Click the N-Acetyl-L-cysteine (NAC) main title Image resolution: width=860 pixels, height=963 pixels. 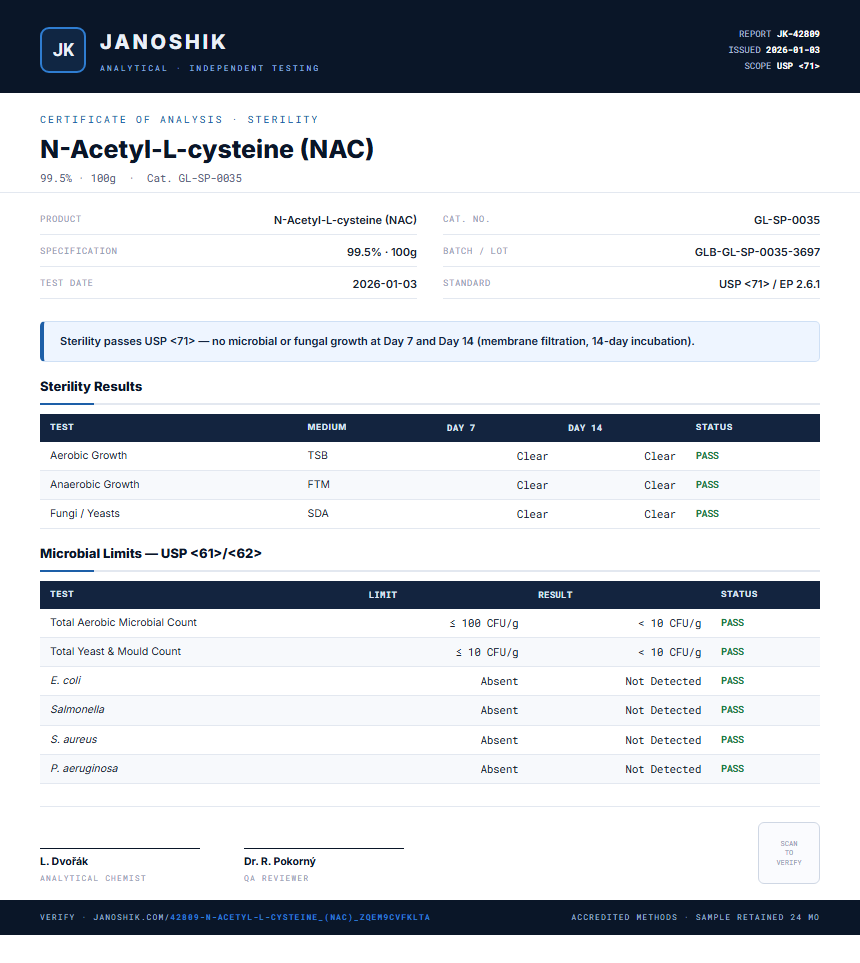click(207, 149)
